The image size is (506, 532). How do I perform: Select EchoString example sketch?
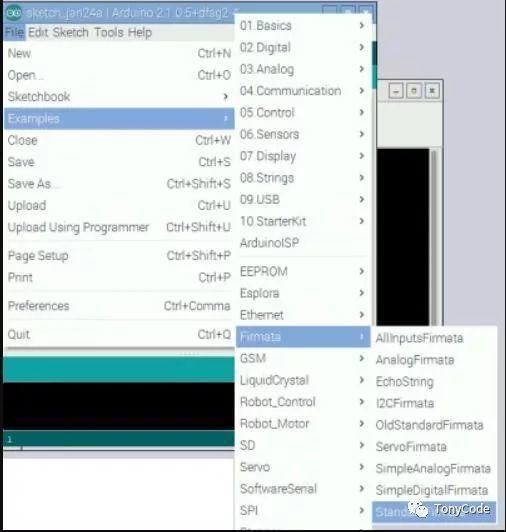coord(405,382)
